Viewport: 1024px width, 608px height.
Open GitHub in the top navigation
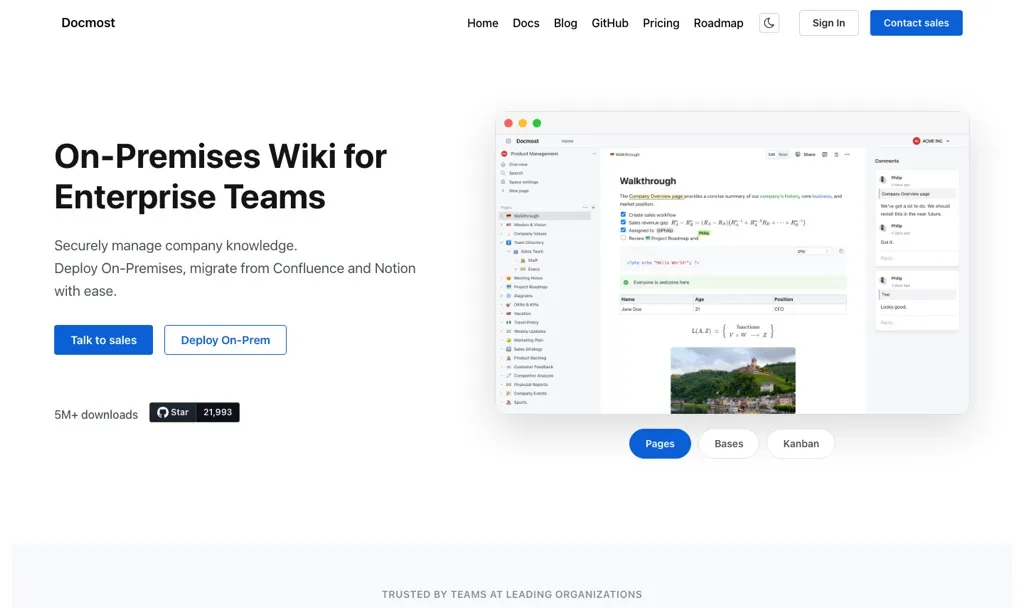click(610, 23)
